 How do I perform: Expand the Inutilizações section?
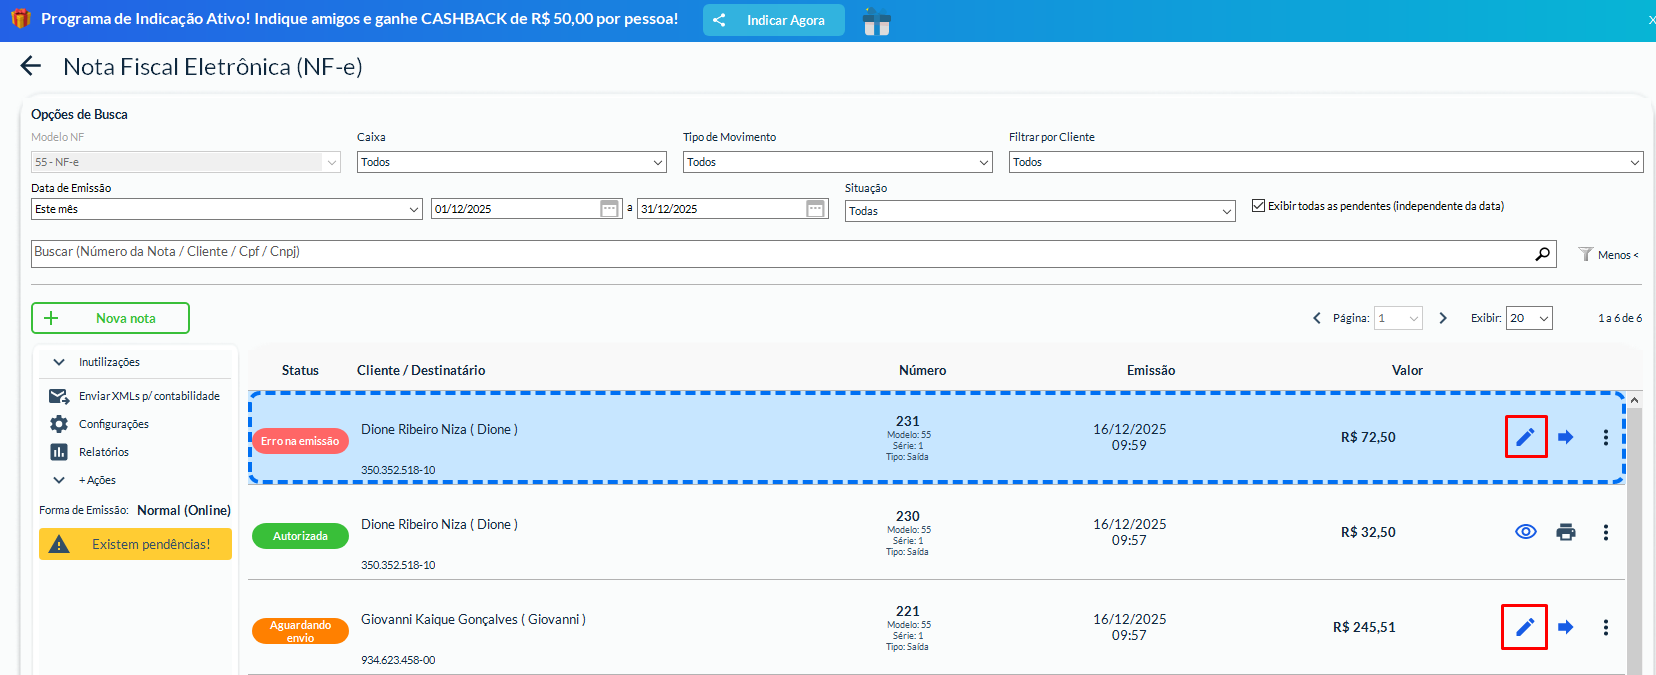(x=109, y=362)
